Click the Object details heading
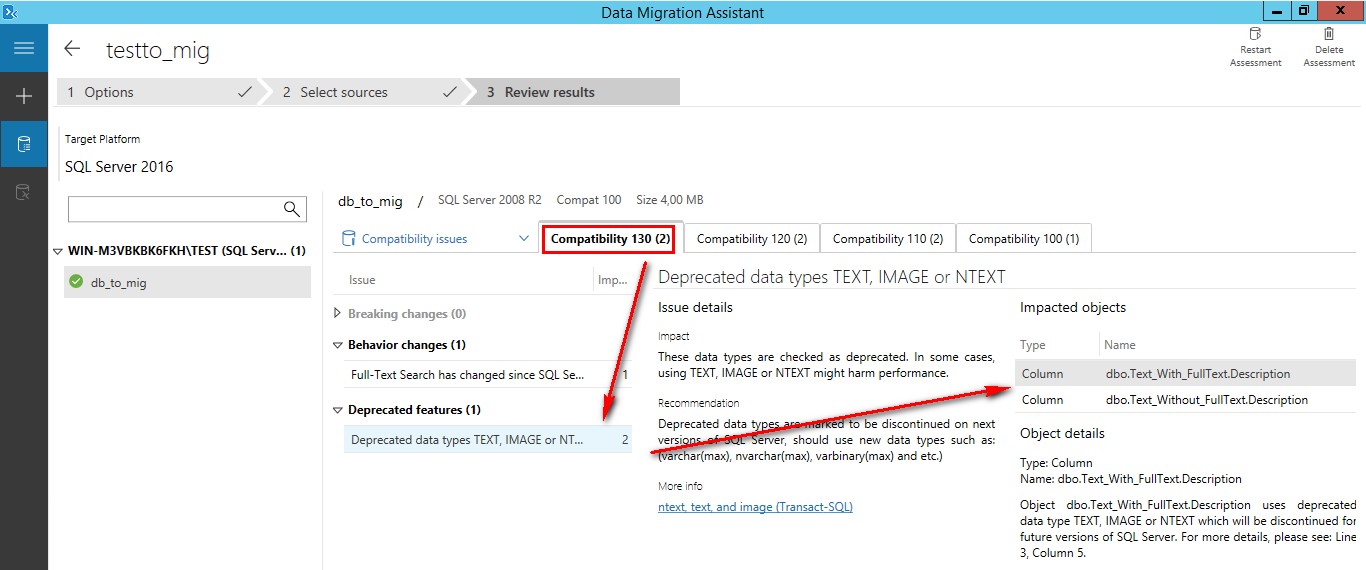The width and height of the screenshot is (1366, 570). tap(1062, 434)
